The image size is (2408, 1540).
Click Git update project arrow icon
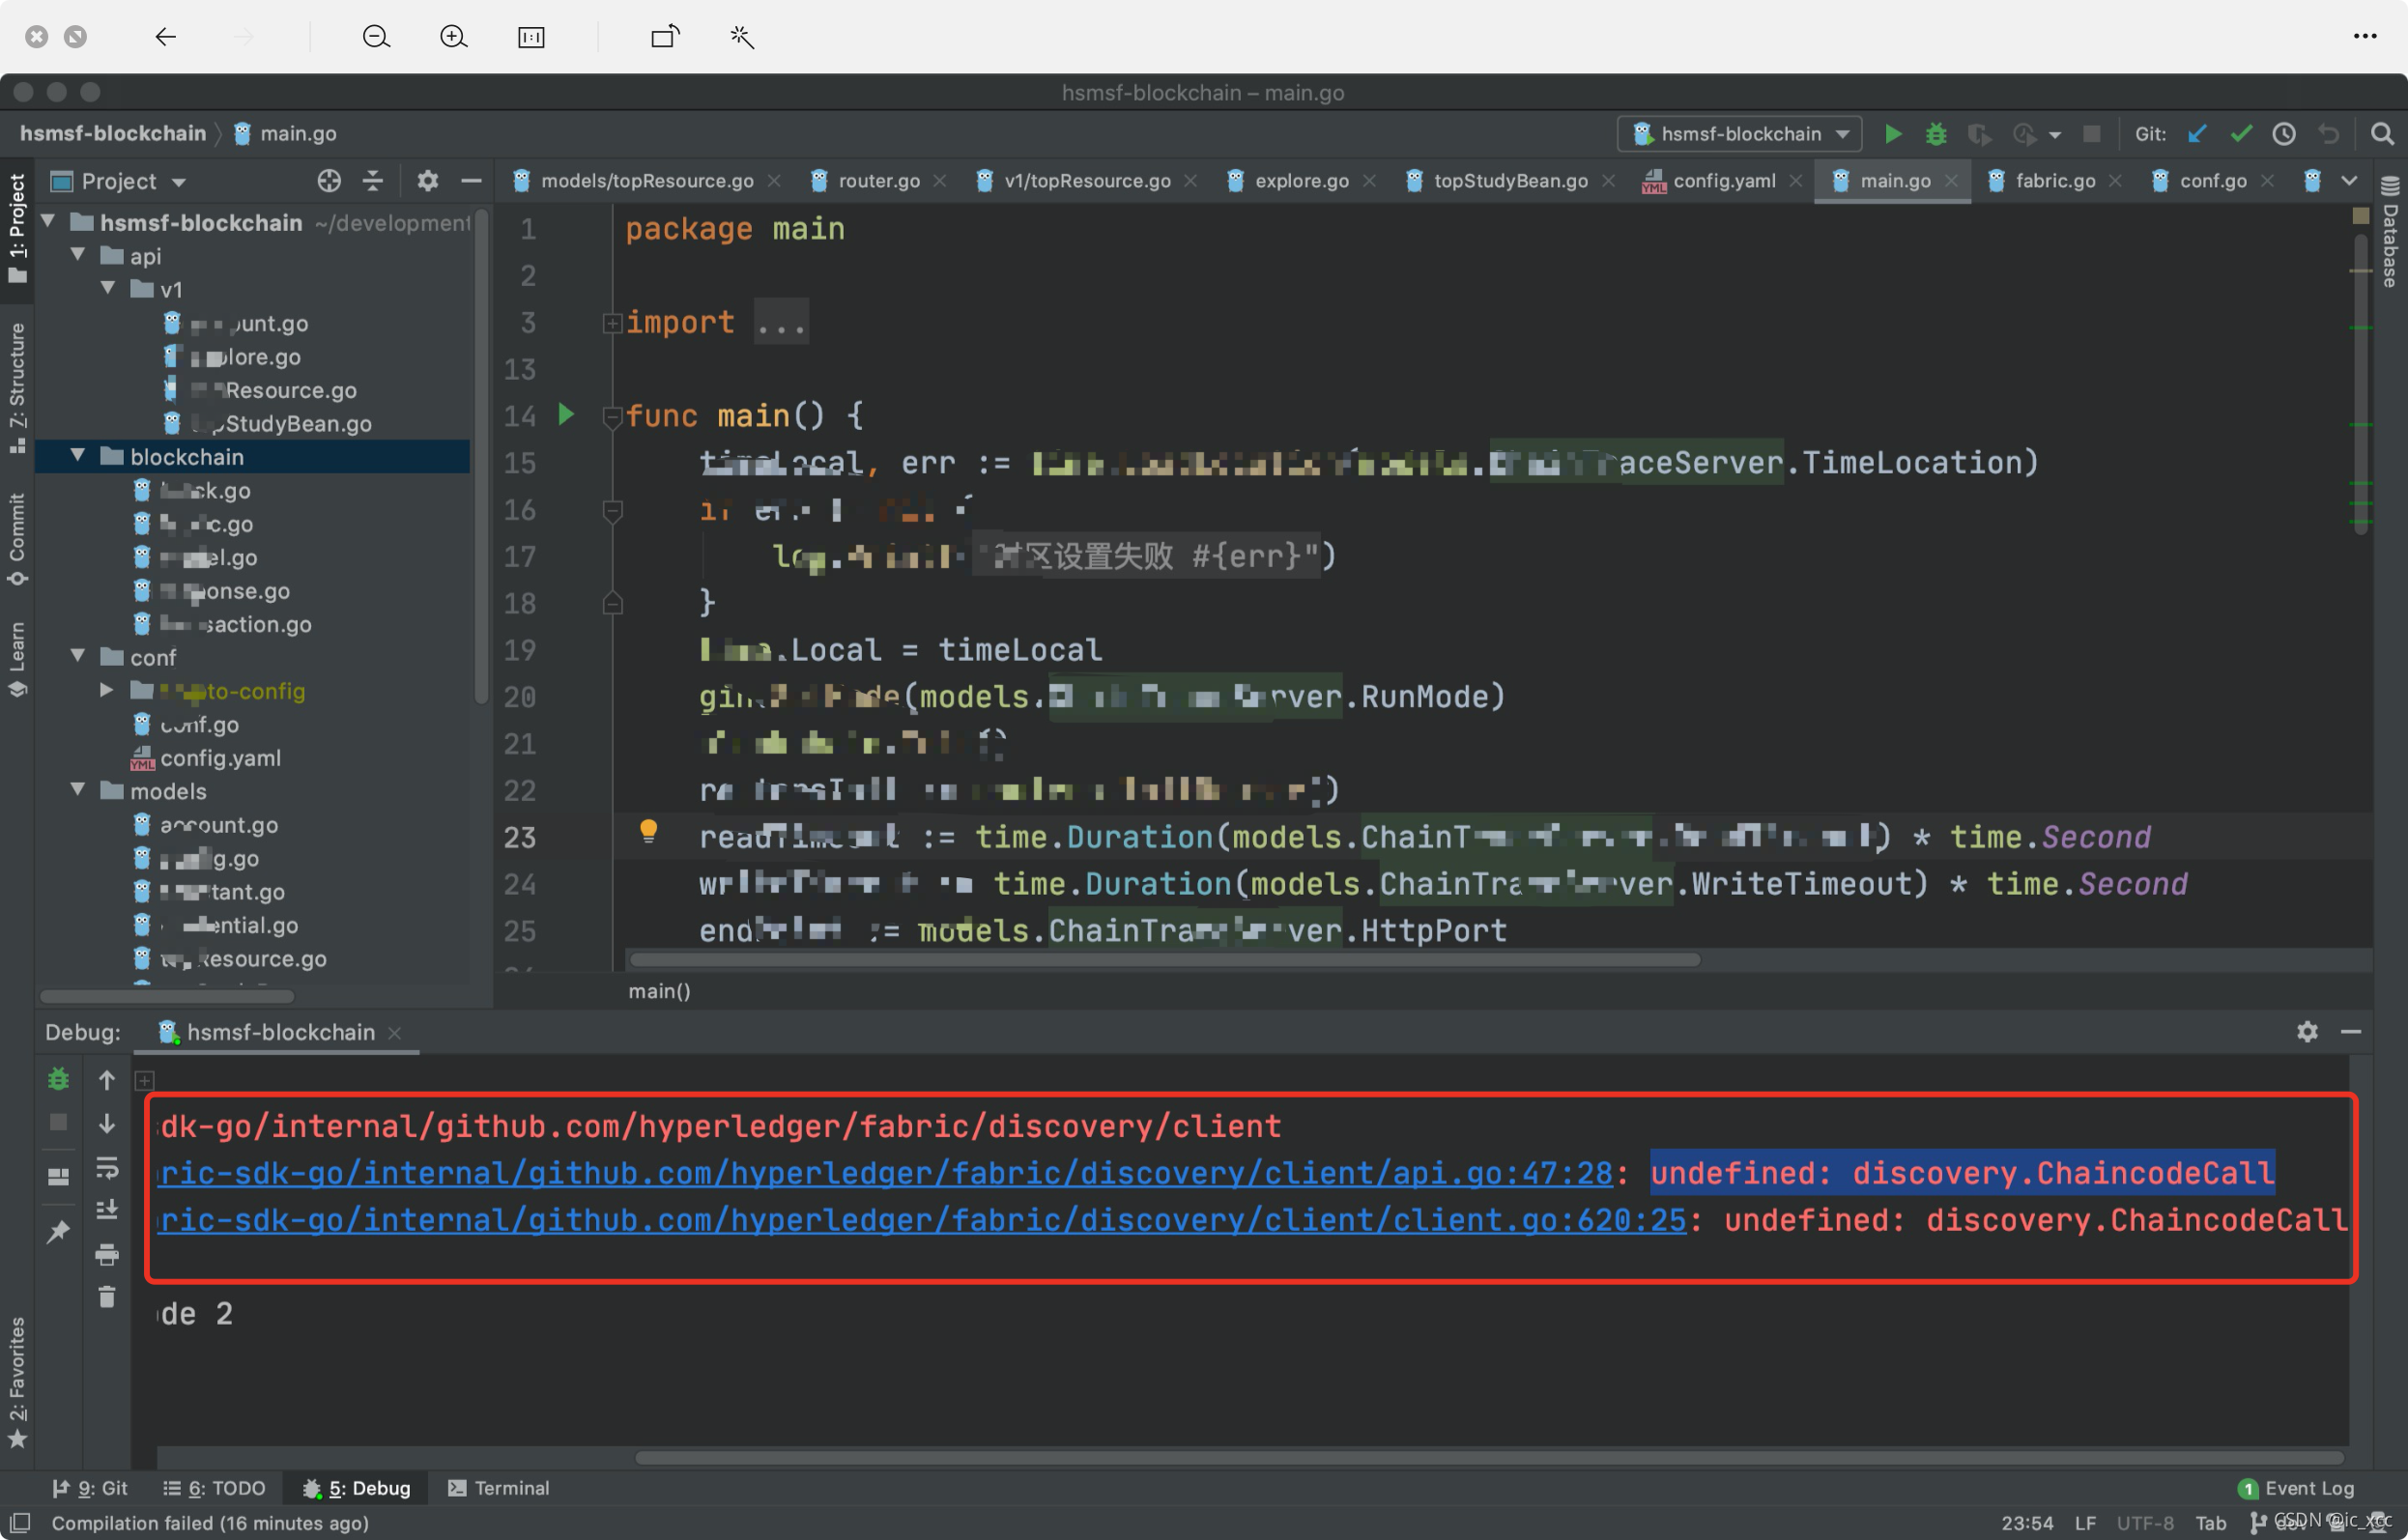pyautogui.click(x=2197, y=134)
